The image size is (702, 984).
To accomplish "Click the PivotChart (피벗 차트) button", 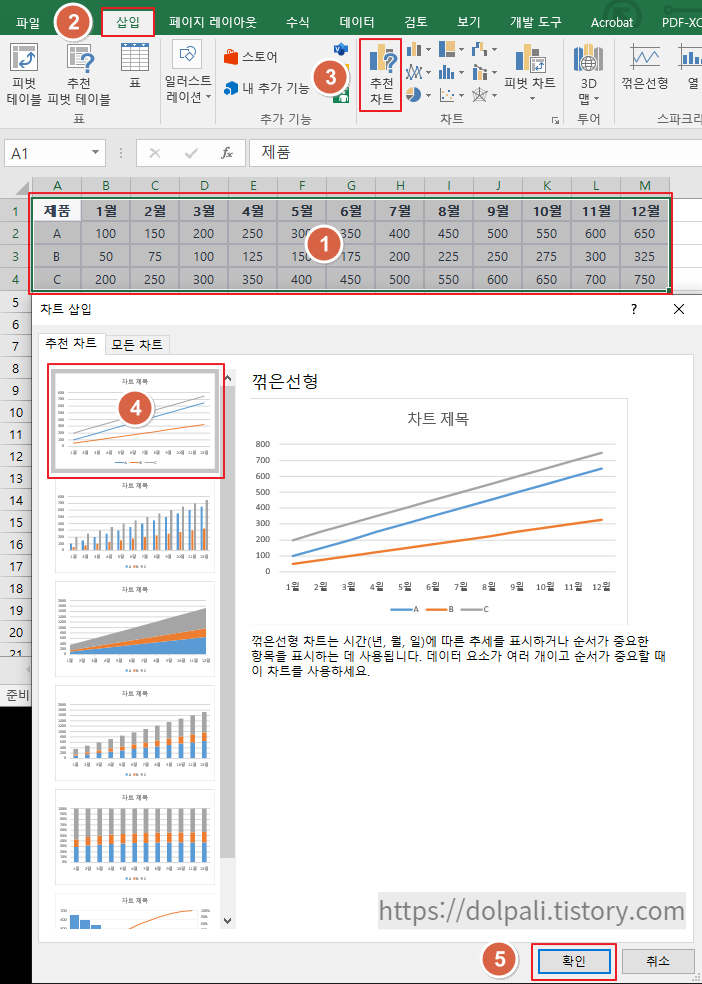I will coord(531,73).
